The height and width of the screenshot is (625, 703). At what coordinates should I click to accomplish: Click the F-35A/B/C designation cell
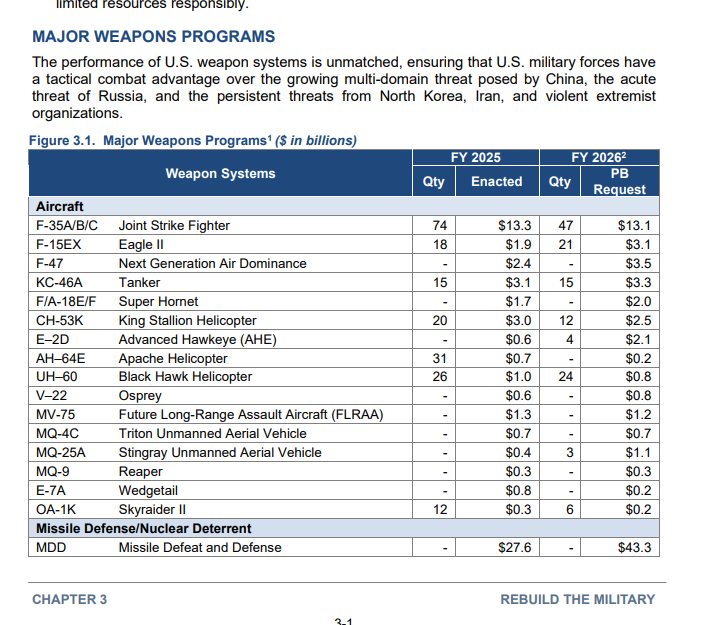point(67,225)
